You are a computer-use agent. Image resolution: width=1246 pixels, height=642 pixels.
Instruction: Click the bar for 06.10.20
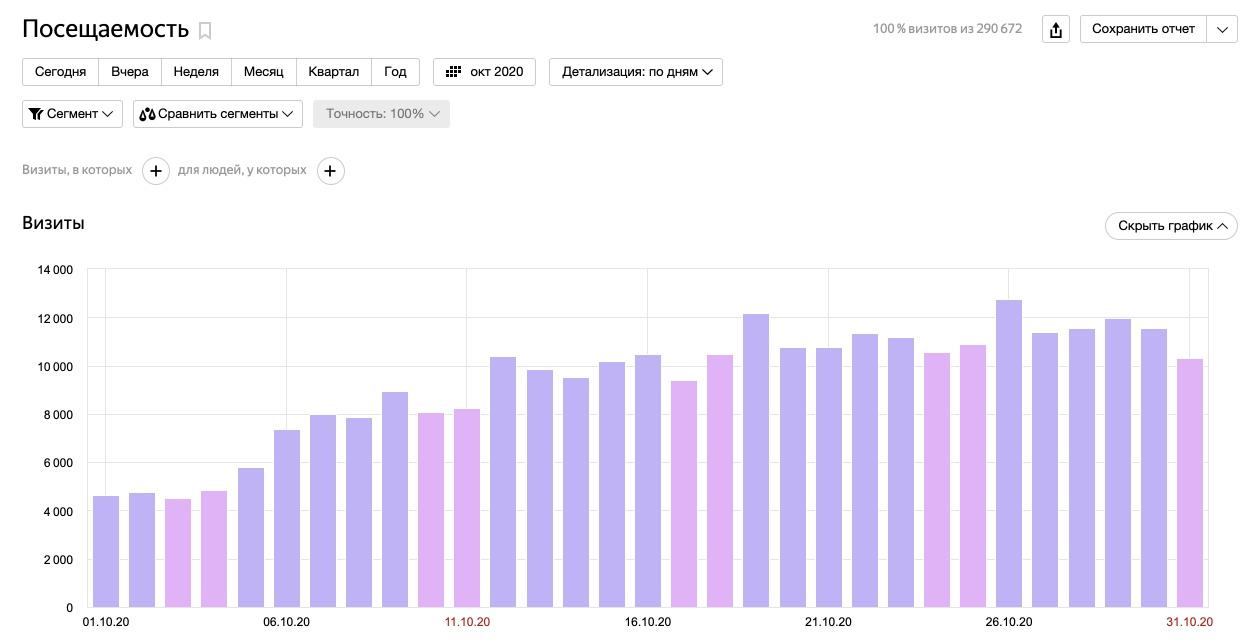click(x=287, y=519)
